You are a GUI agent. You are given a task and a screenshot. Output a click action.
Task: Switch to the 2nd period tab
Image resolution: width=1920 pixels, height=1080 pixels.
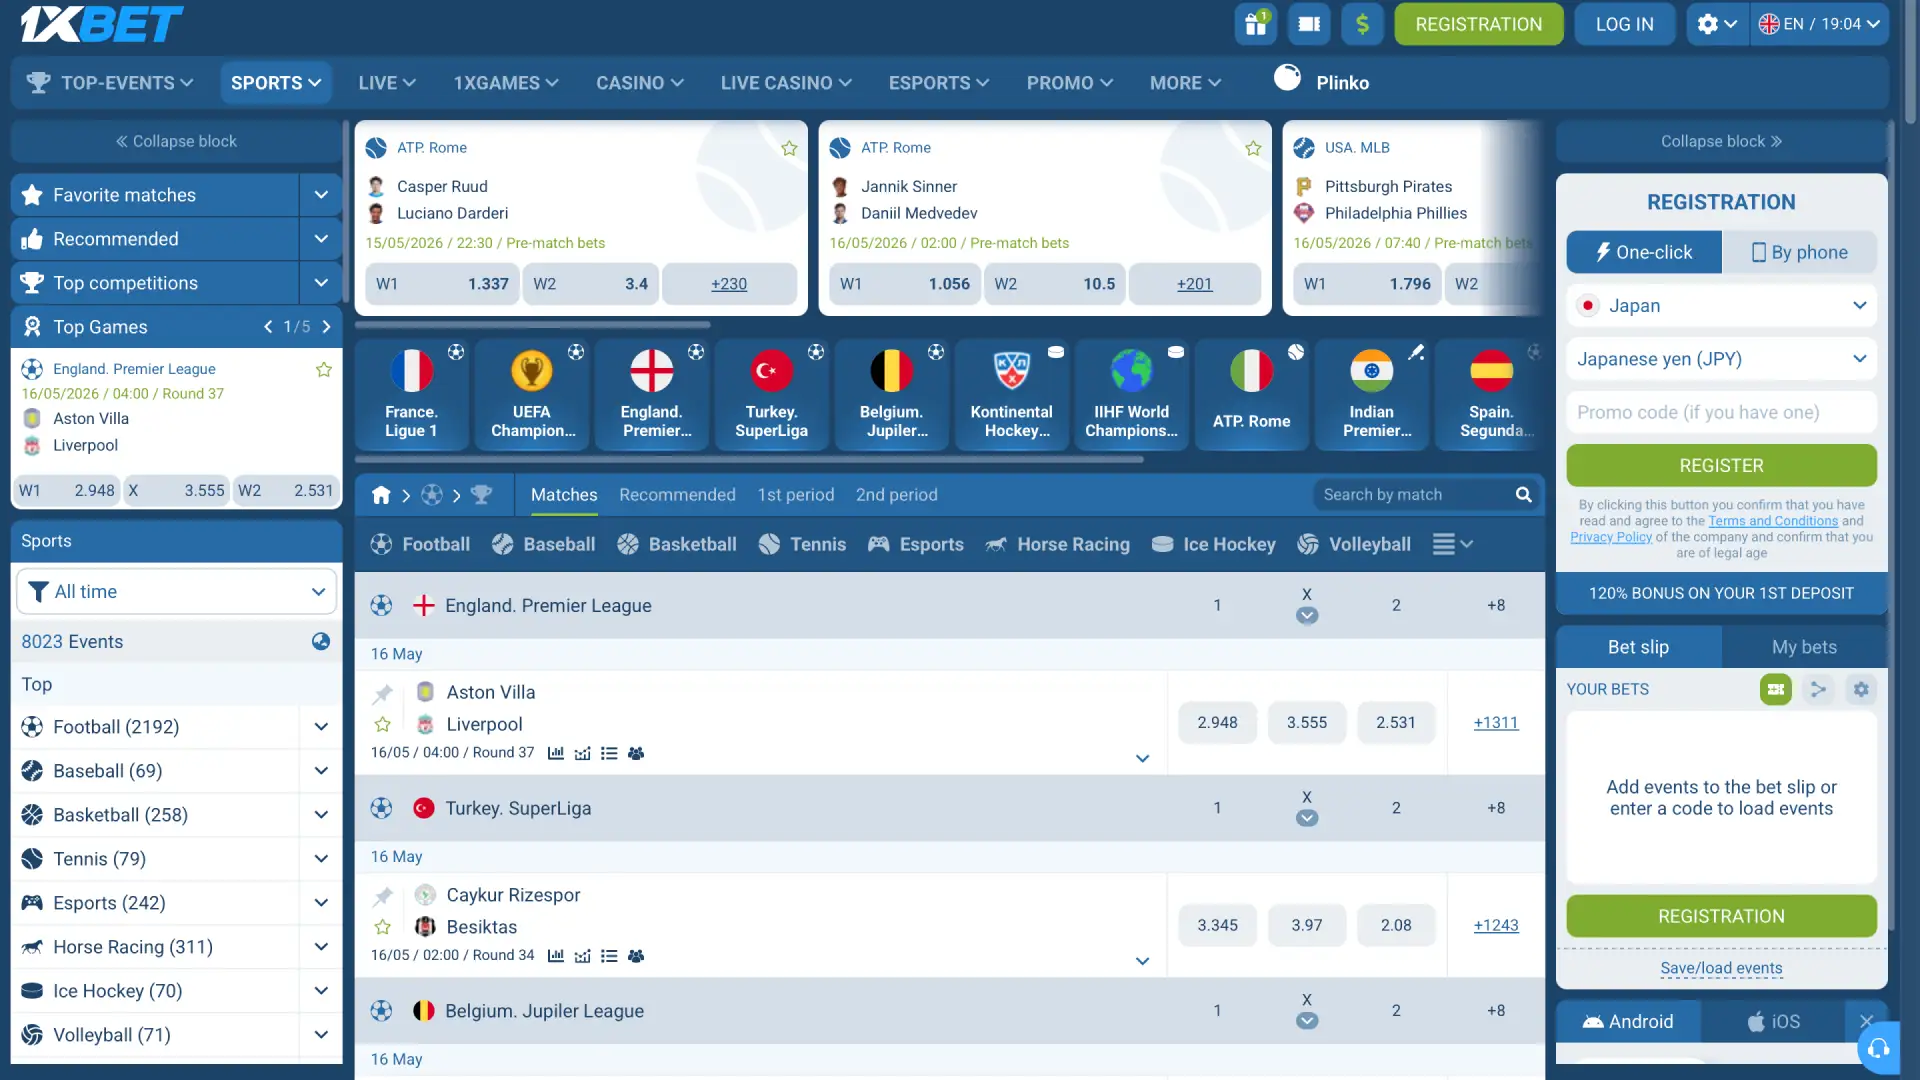click(897, 495)
